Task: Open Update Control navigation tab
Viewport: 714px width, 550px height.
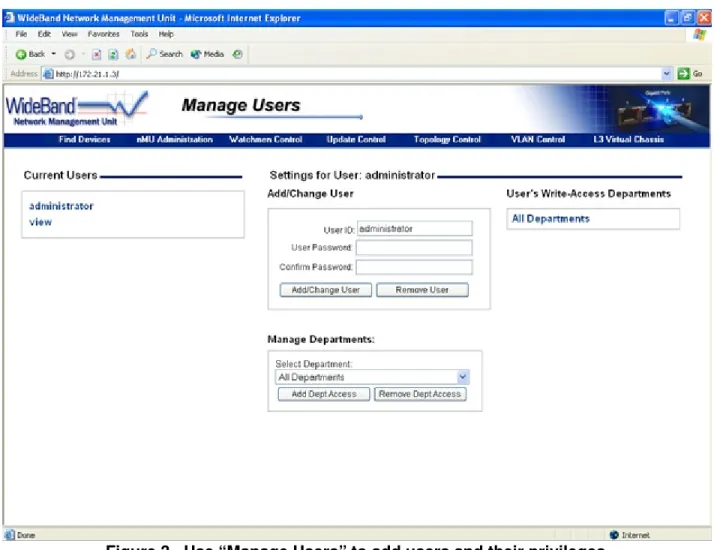Action: (x=356, y=139)
